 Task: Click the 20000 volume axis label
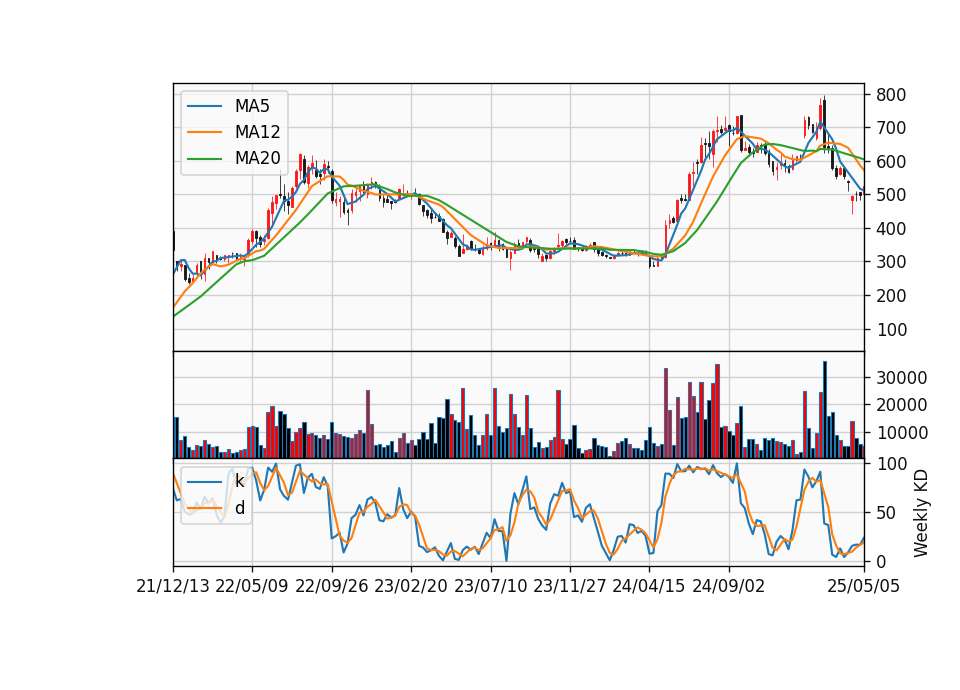[901, 405]
